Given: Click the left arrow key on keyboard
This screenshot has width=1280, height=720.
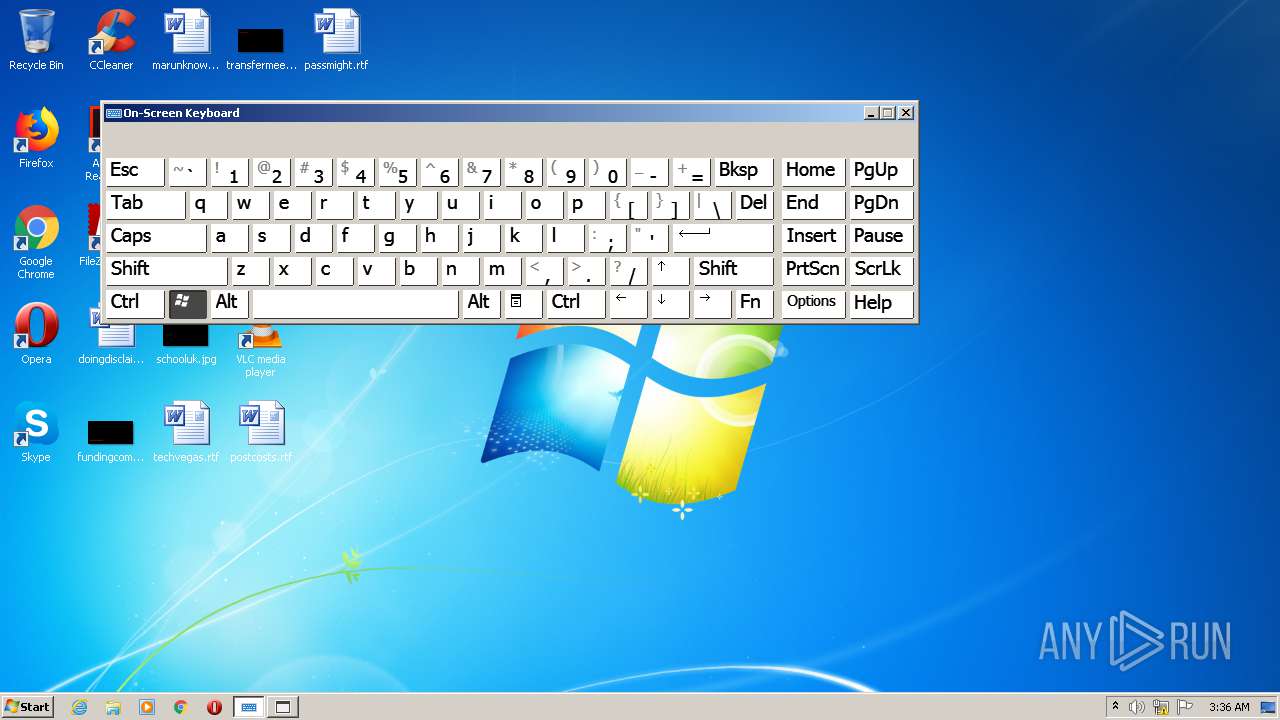Looking at the screenshot, I should point(628,303).
